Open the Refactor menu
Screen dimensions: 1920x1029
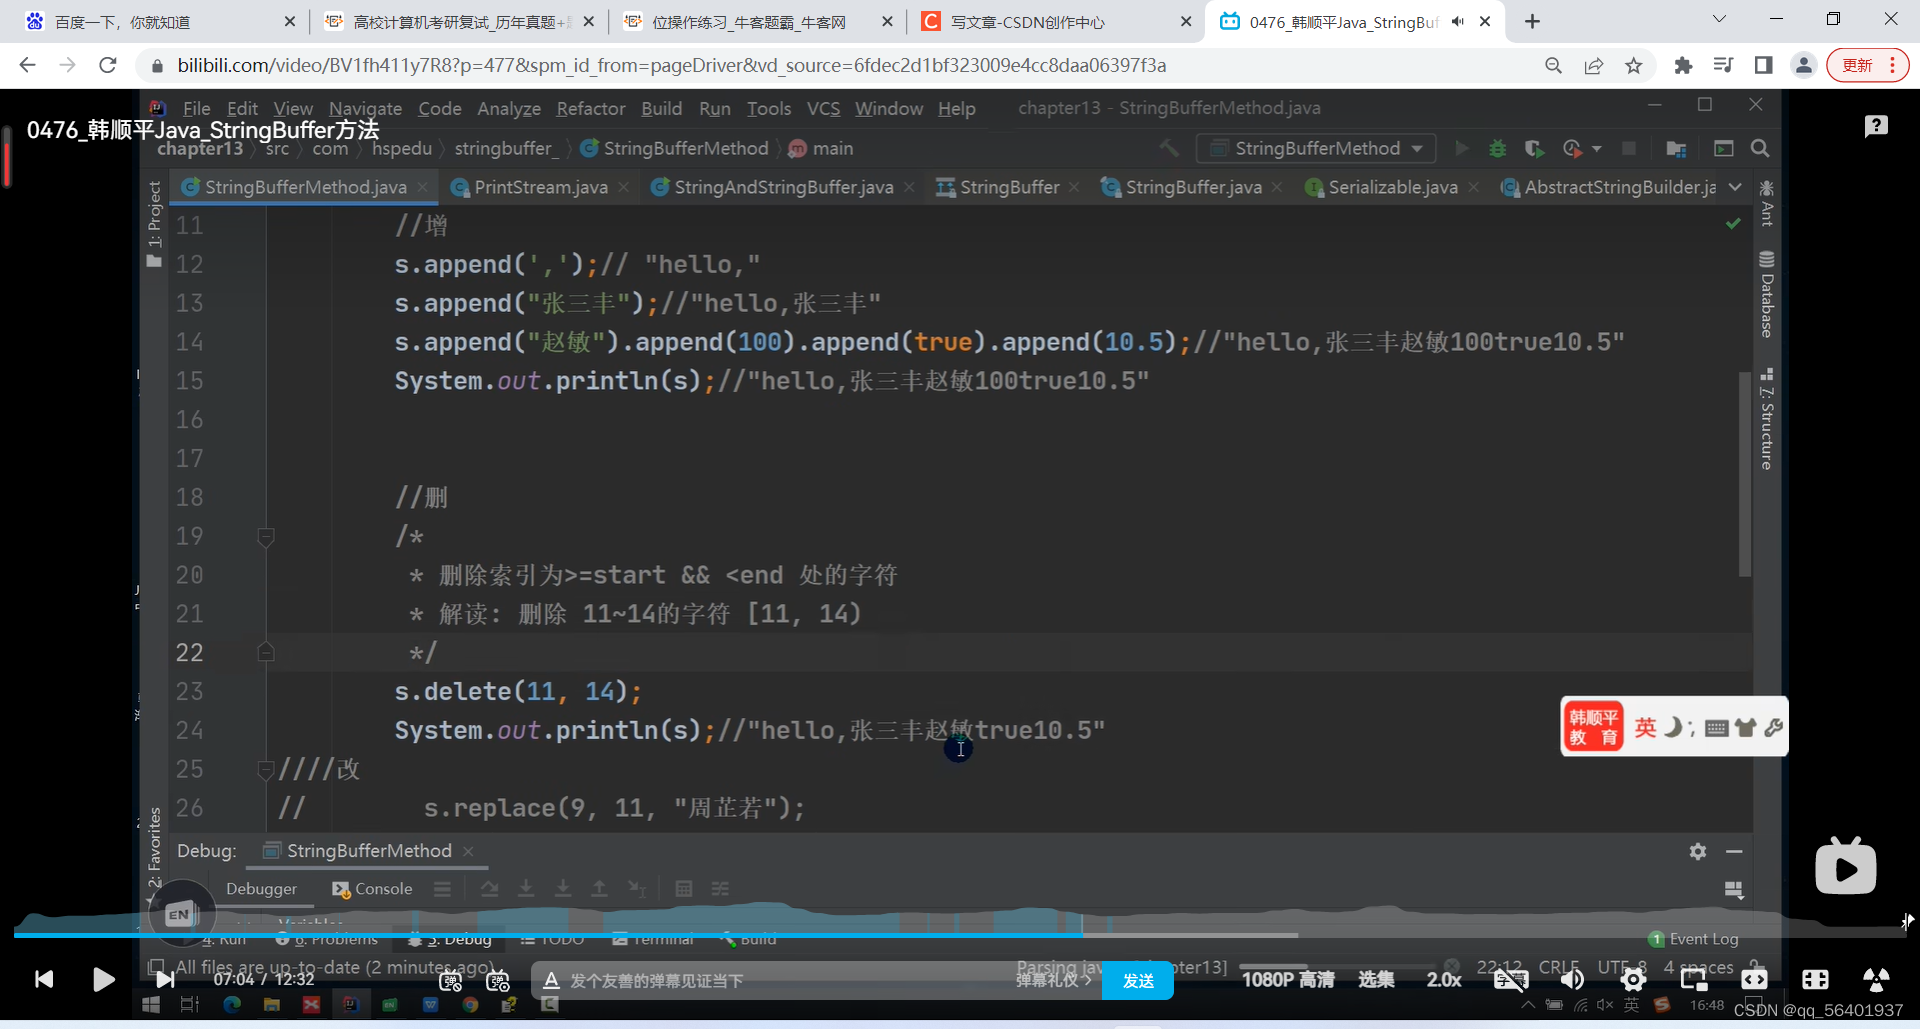pyautogui.click(x=590, y=108)
